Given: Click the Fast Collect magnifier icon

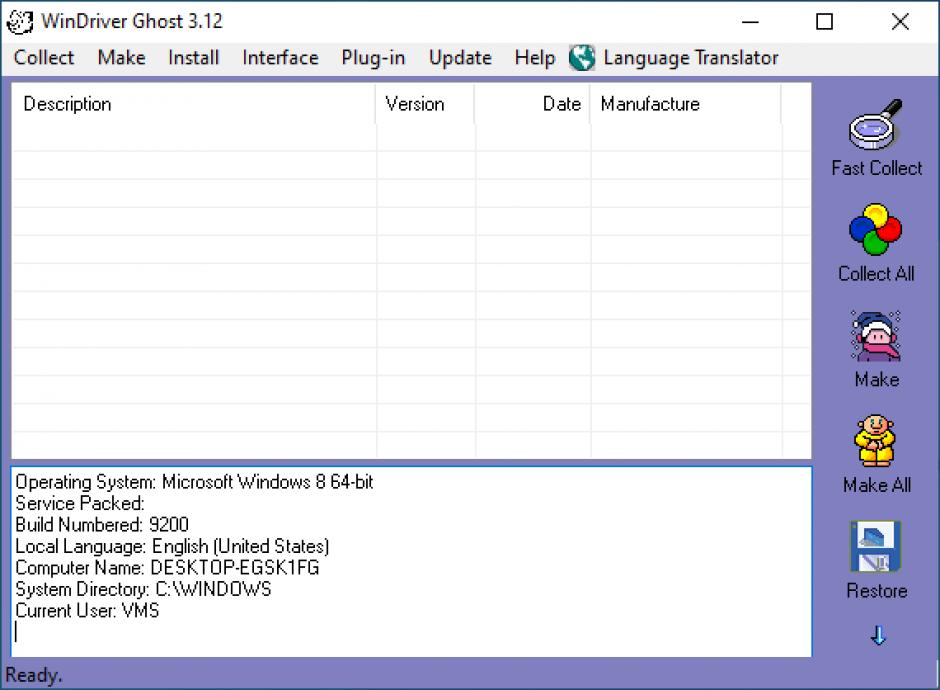Looking at the screenshot, I should tap(876, 126).
